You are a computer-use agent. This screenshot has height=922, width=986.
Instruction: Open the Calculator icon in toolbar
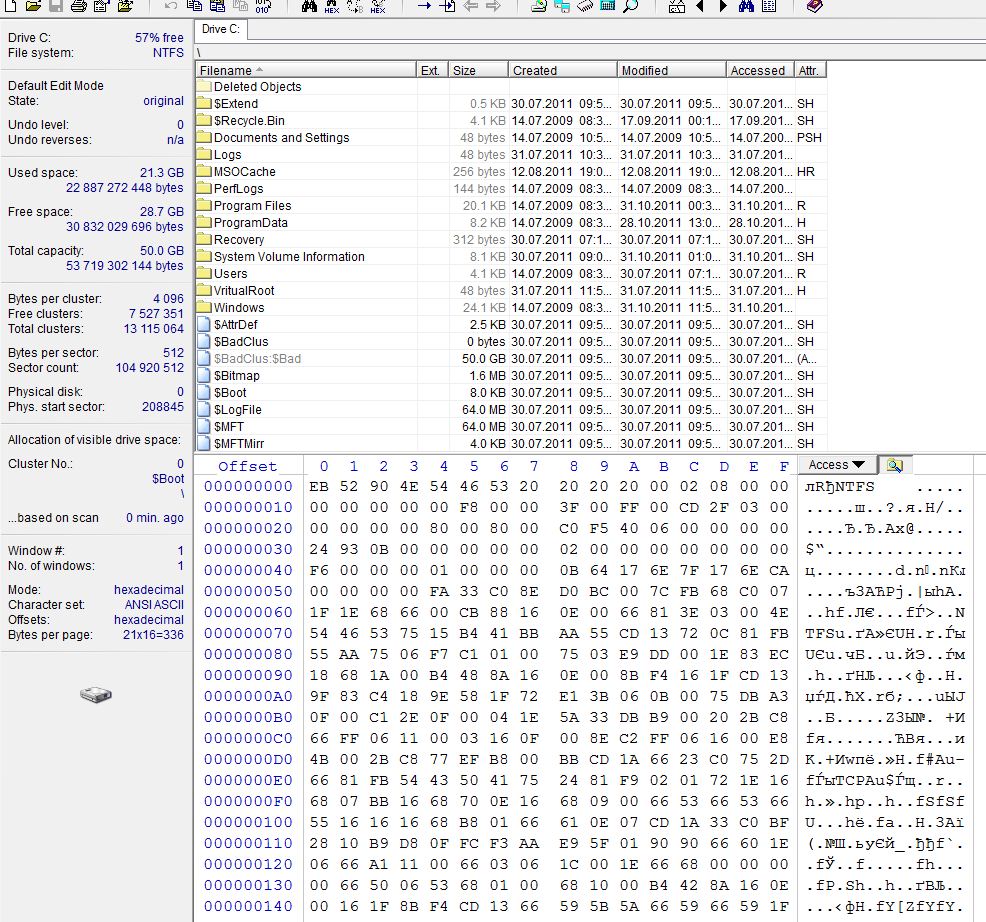tap(607, 6)
